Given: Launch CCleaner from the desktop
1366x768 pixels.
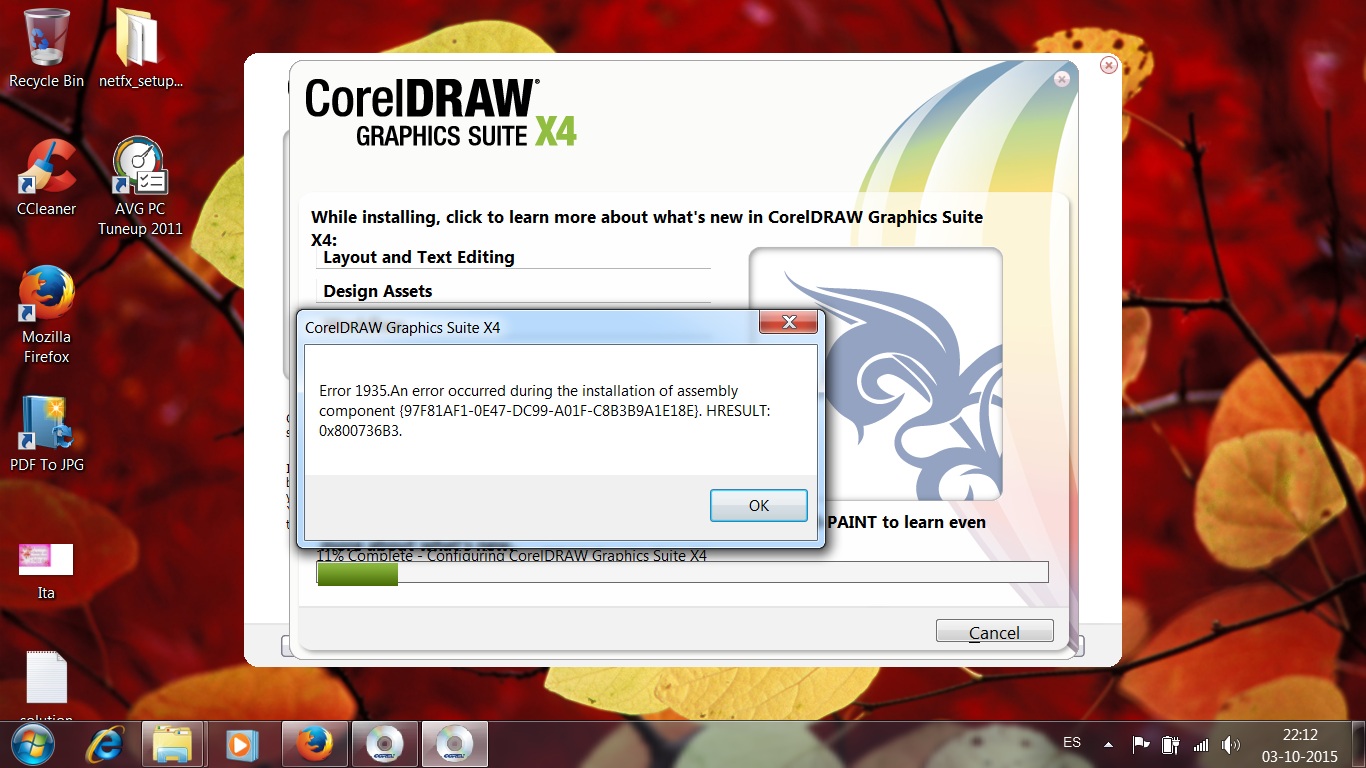Looking at the screenshot, I should pyautogui.click(x=46, y=178).
